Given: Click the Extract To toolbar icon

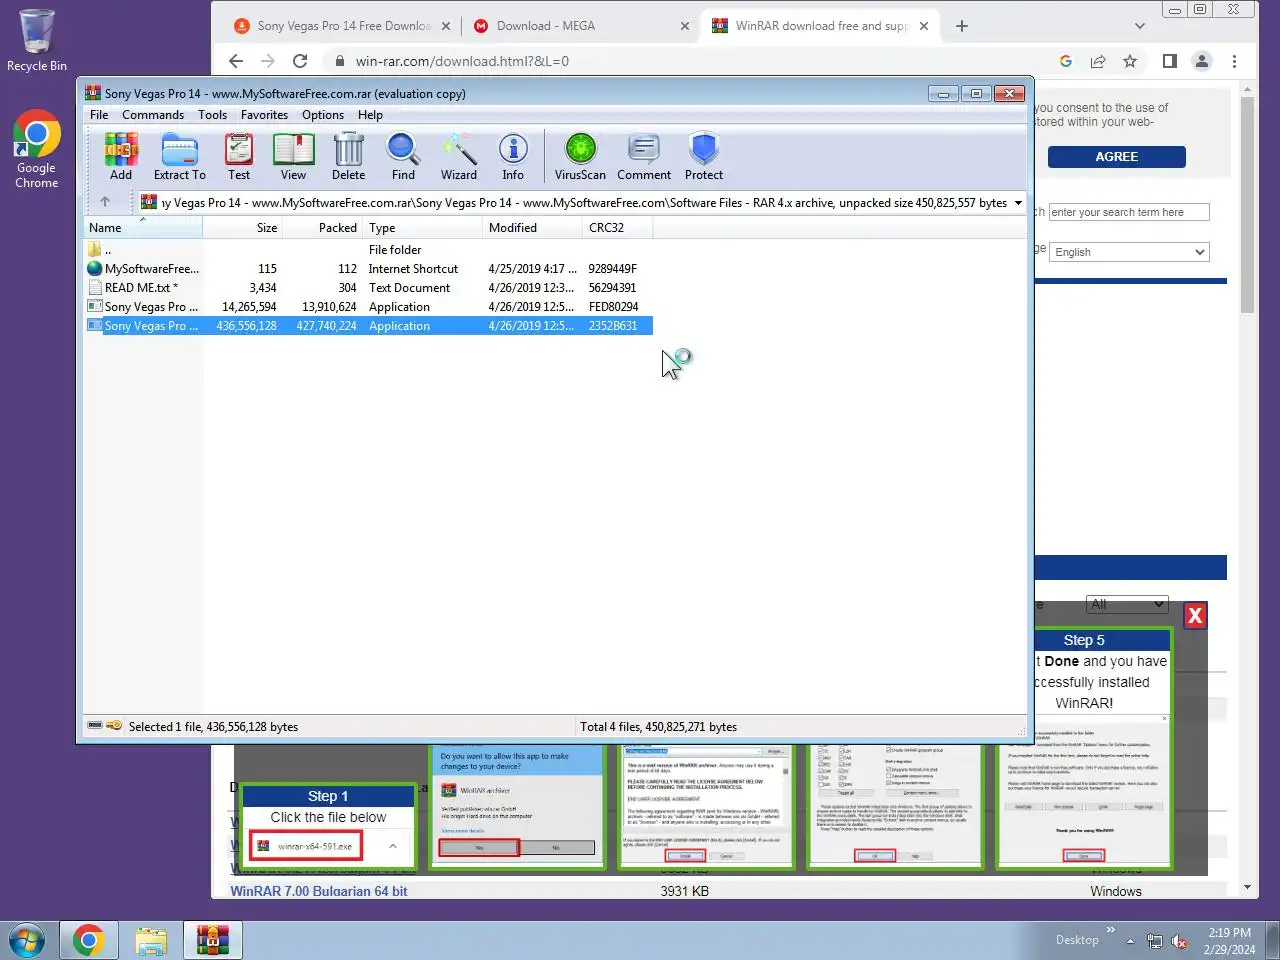Looking at the screenshot, I should (180, 157).
